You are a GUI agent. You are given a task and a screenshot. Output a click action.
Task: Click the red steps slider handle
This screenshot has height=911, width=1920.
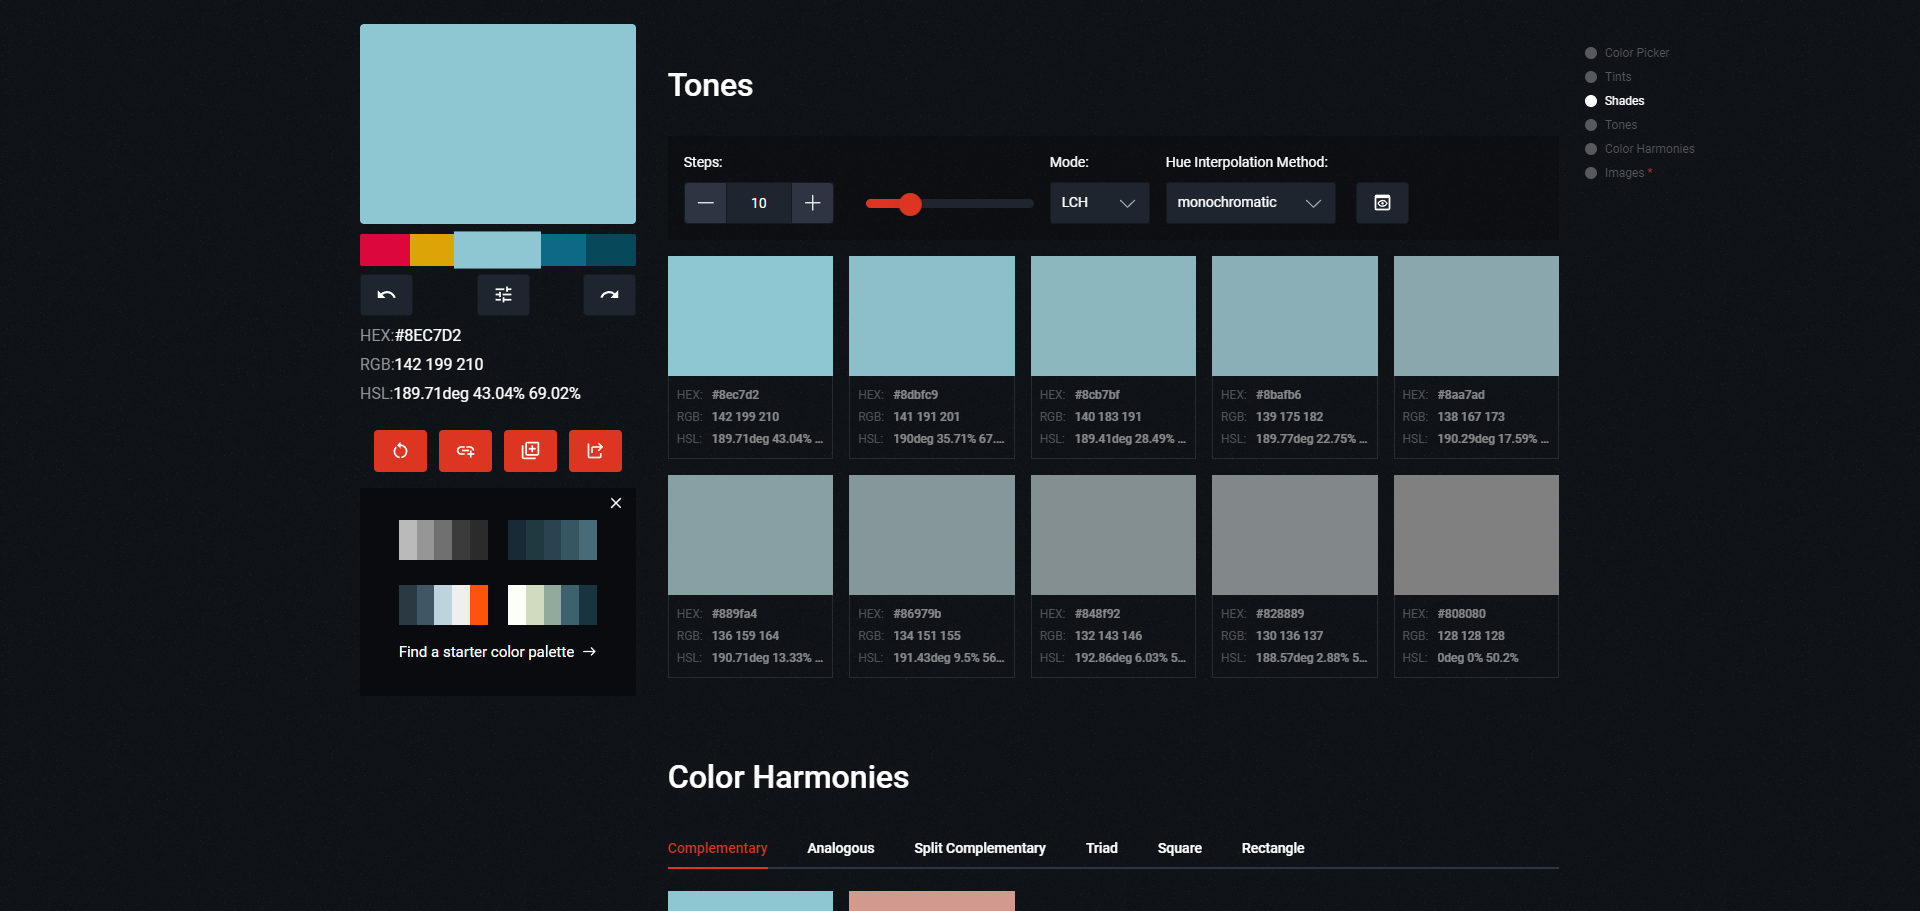pyautogui.click(x=909, y=204)
